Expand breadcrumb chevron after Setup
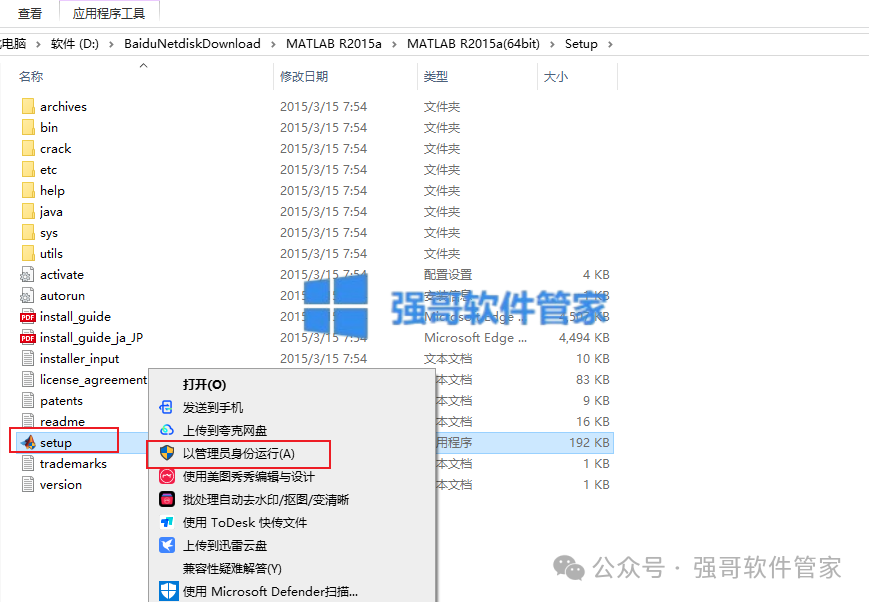The height and width of the screenshot is (602, 869). 610,44
